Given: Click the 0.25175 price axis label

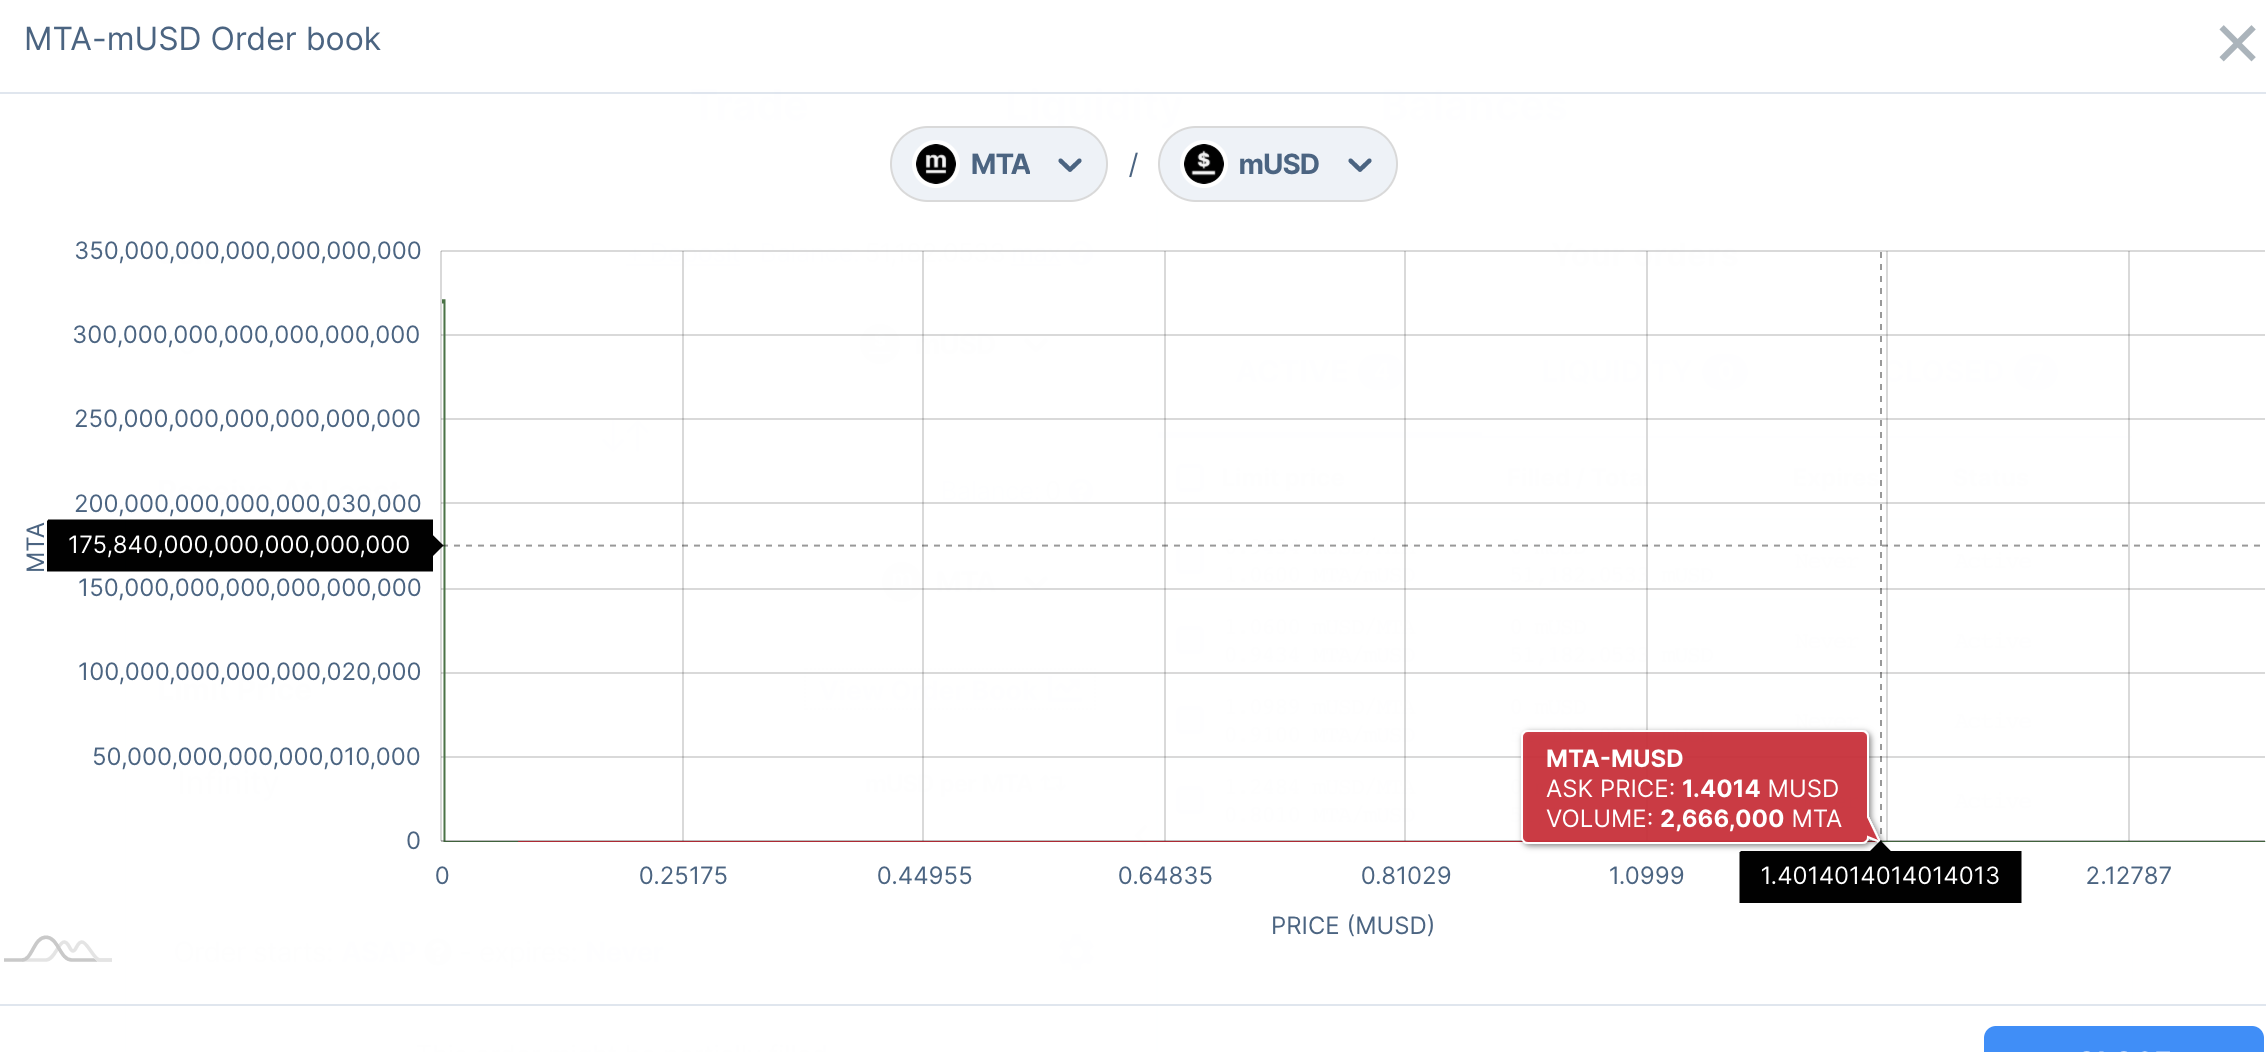Looking at the screenshot, I should [x=683, y=876].
